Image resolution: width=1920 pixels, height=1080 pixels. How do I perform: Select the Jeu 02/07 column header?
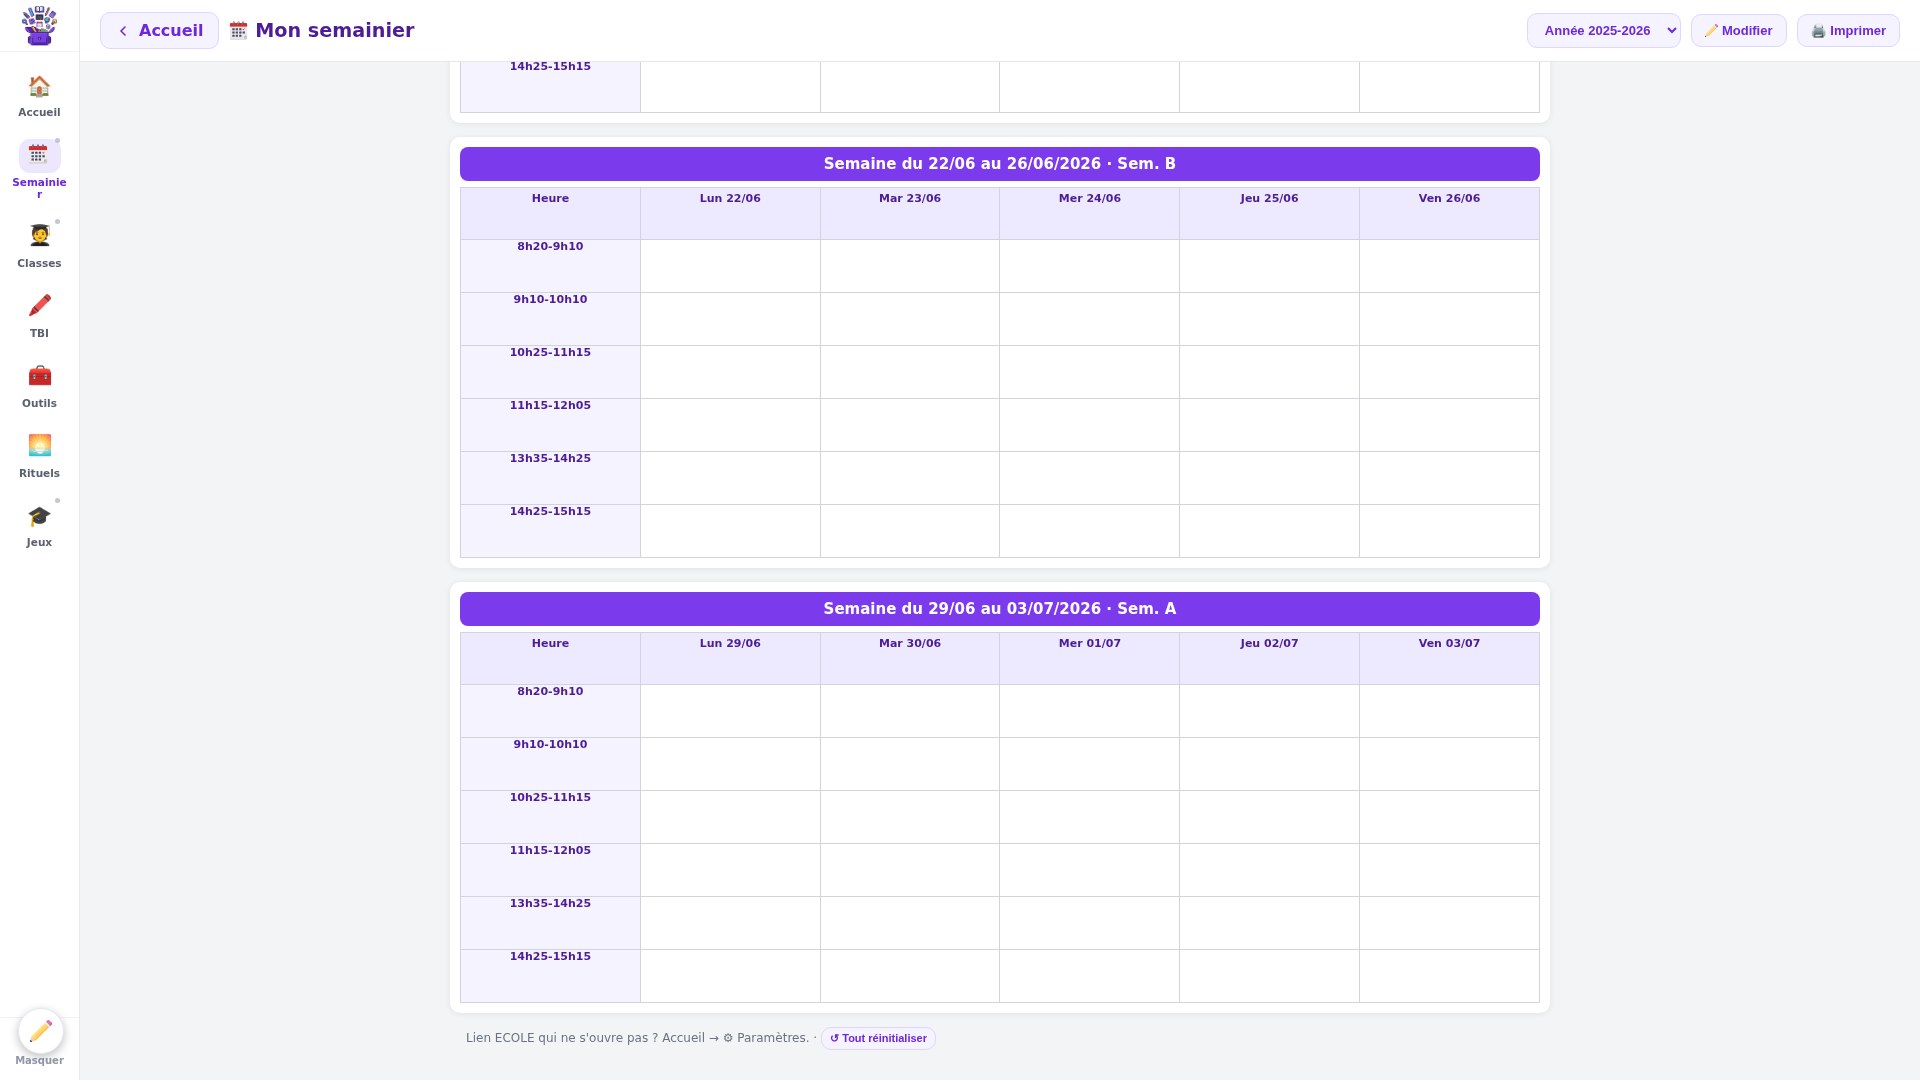(1269, 658)
